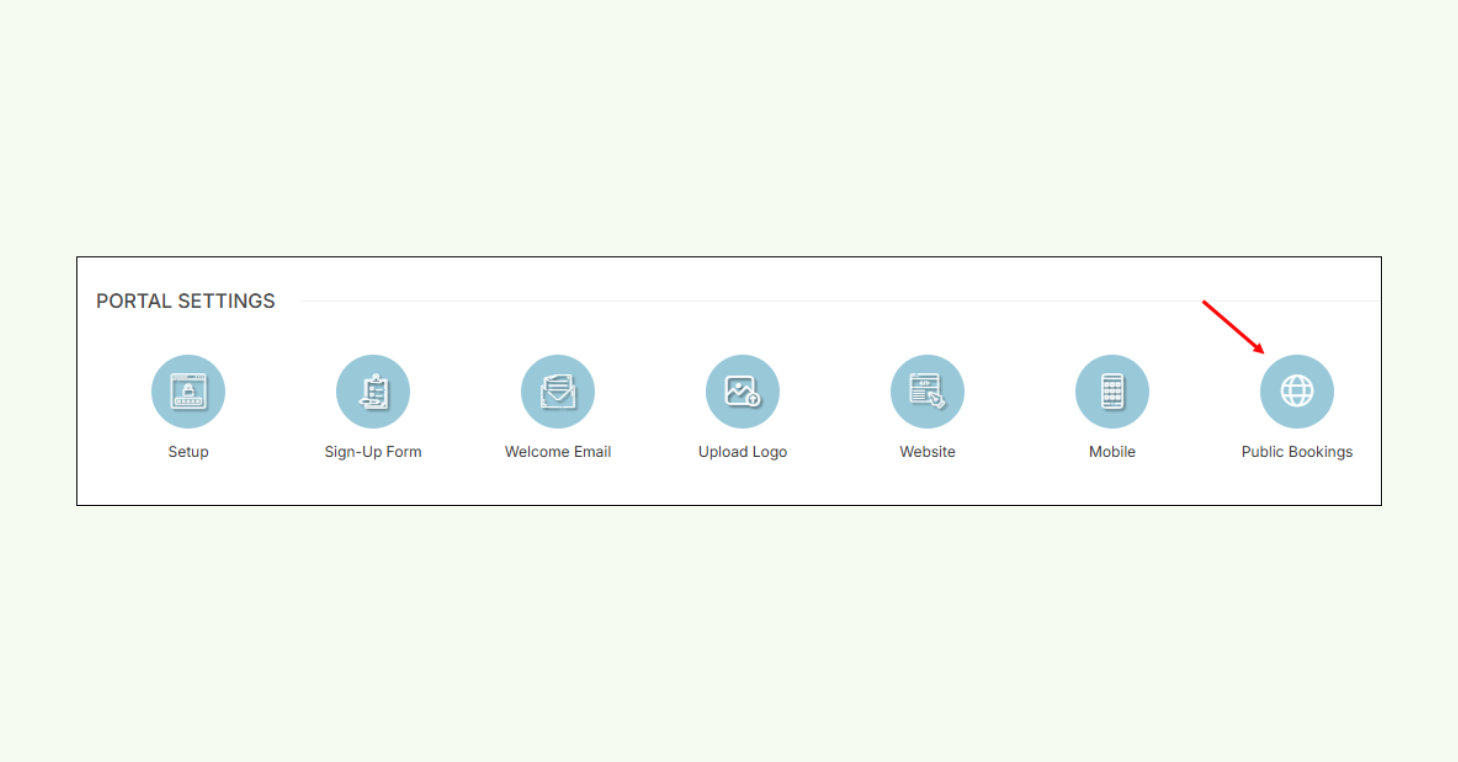Open the website-pointer icon for Website

tap(927, 391)
